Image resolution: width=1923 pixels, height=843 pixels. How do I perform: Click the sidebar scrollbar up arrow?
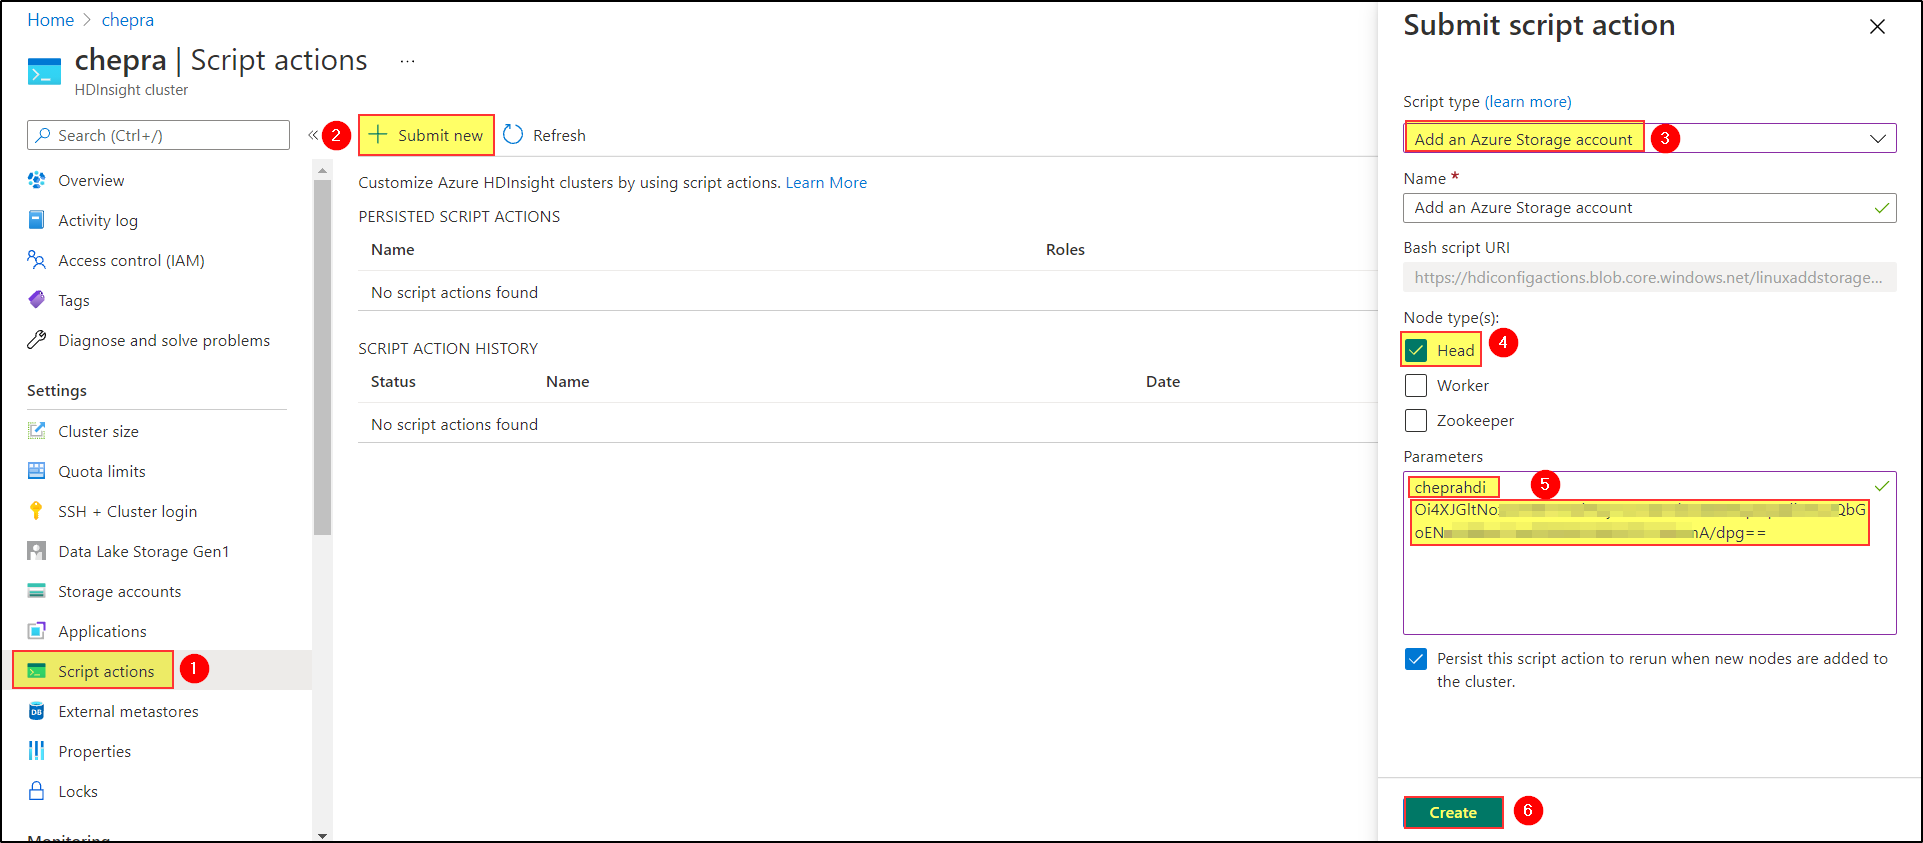tap(322, 171)
